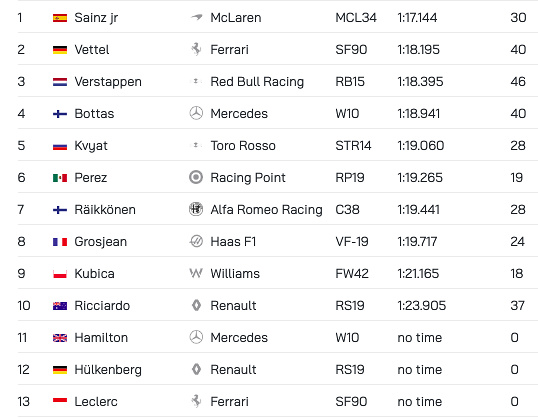
Task: Click the Racing Point circular logo
Action: [x=196, y=177]
